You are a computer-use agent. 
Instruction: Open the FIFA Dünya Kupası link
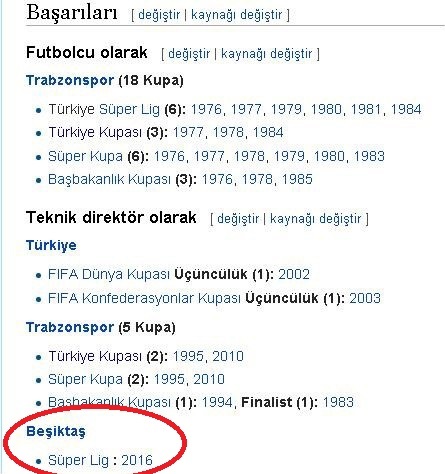(x=109, y=274)
